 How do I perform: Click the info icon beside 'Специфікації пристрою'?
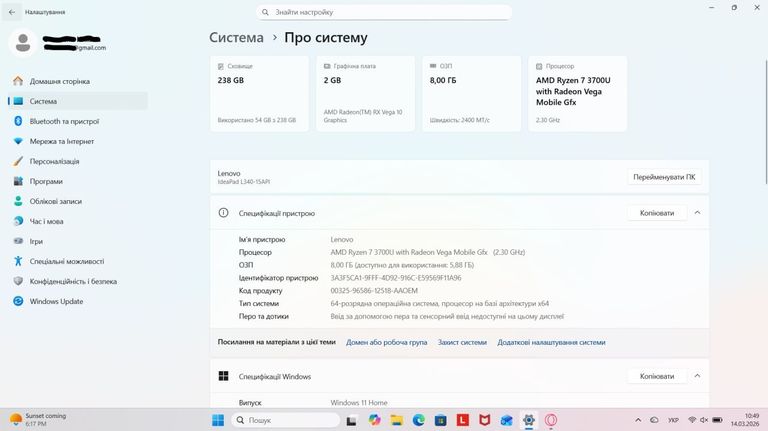tap(223, 213)
